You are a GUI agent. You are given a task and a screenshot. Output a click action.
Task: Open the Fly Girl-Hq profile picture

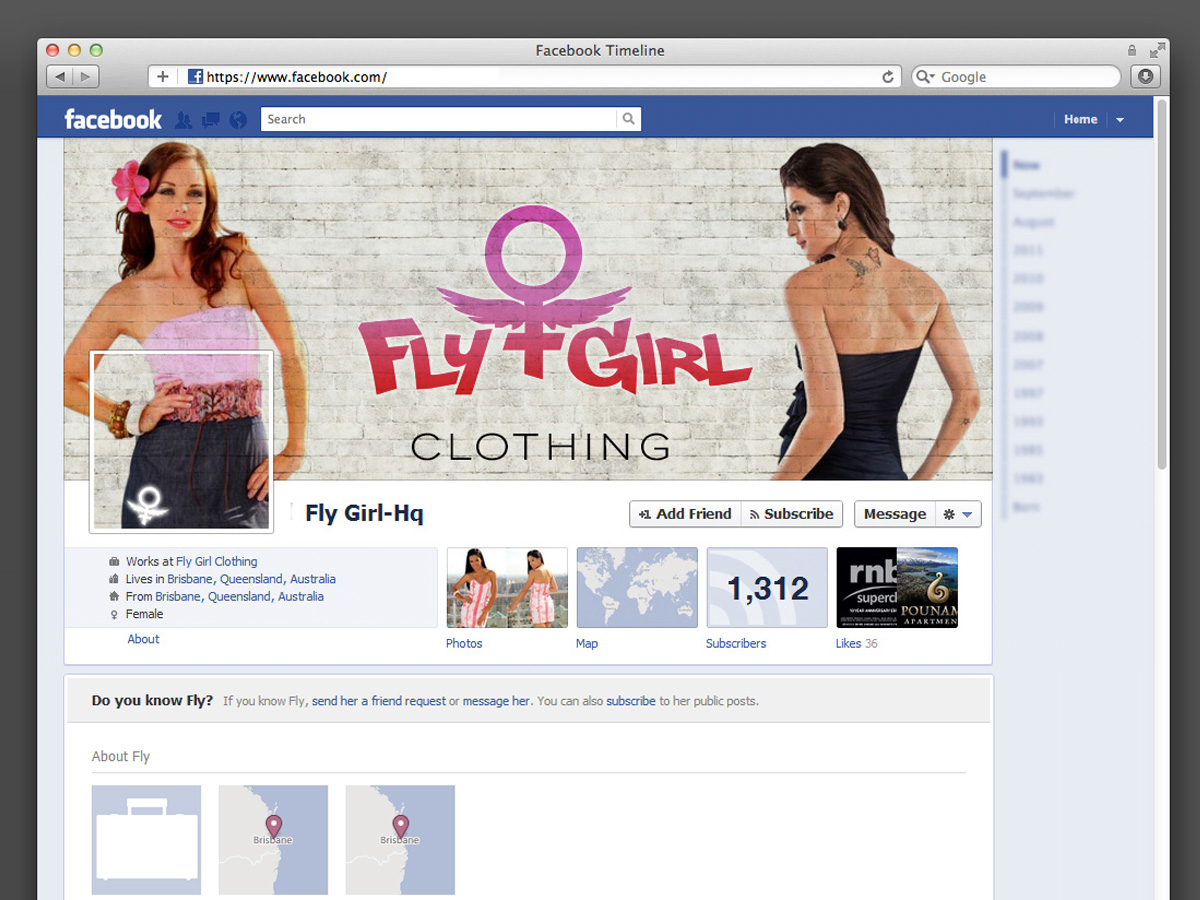(182, 441)
